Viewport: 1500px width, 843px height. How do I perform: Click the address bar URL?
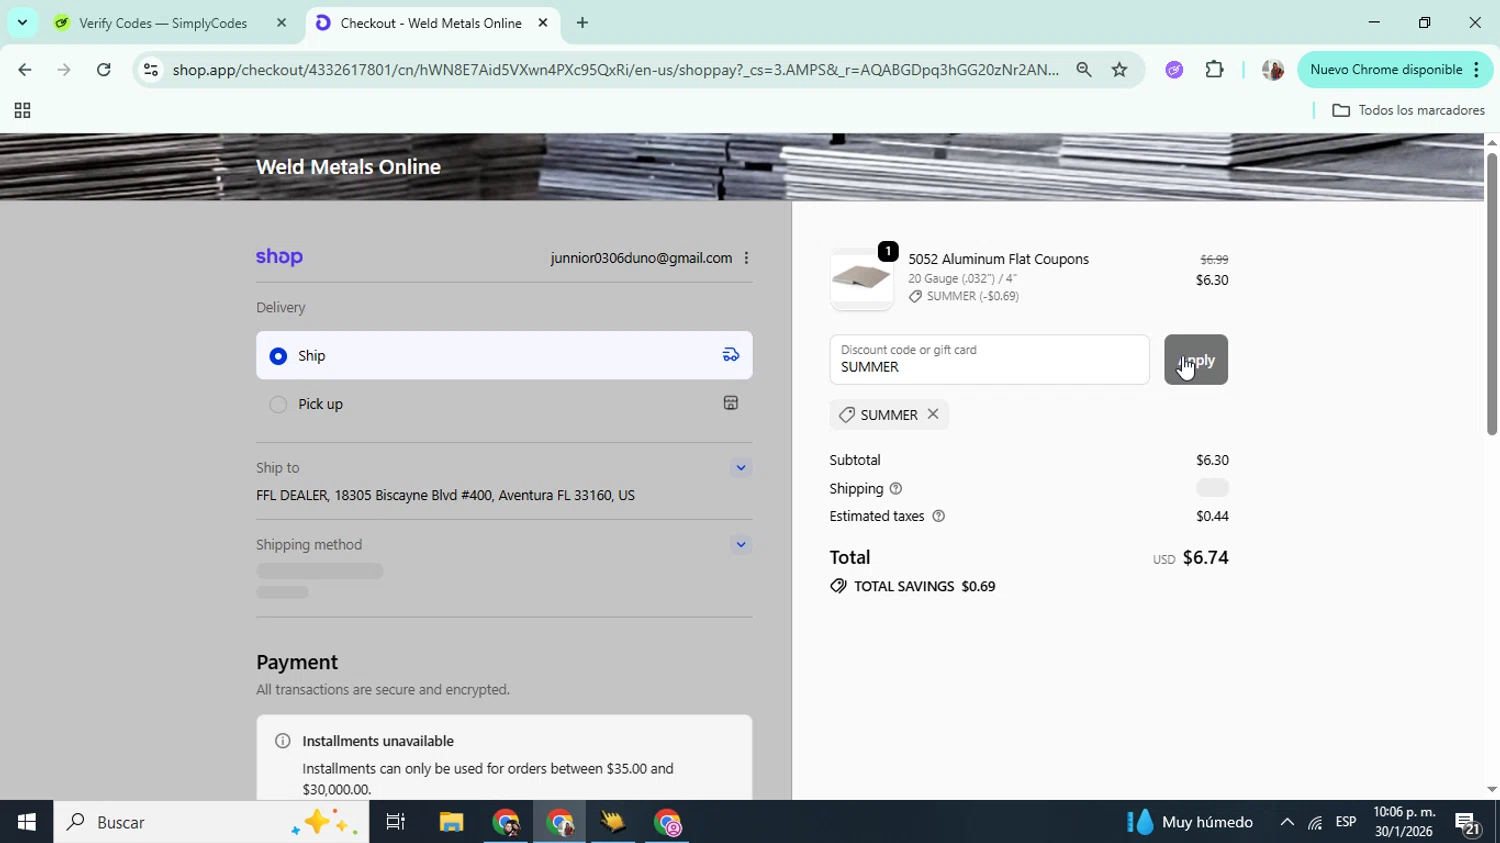(615, 70)
